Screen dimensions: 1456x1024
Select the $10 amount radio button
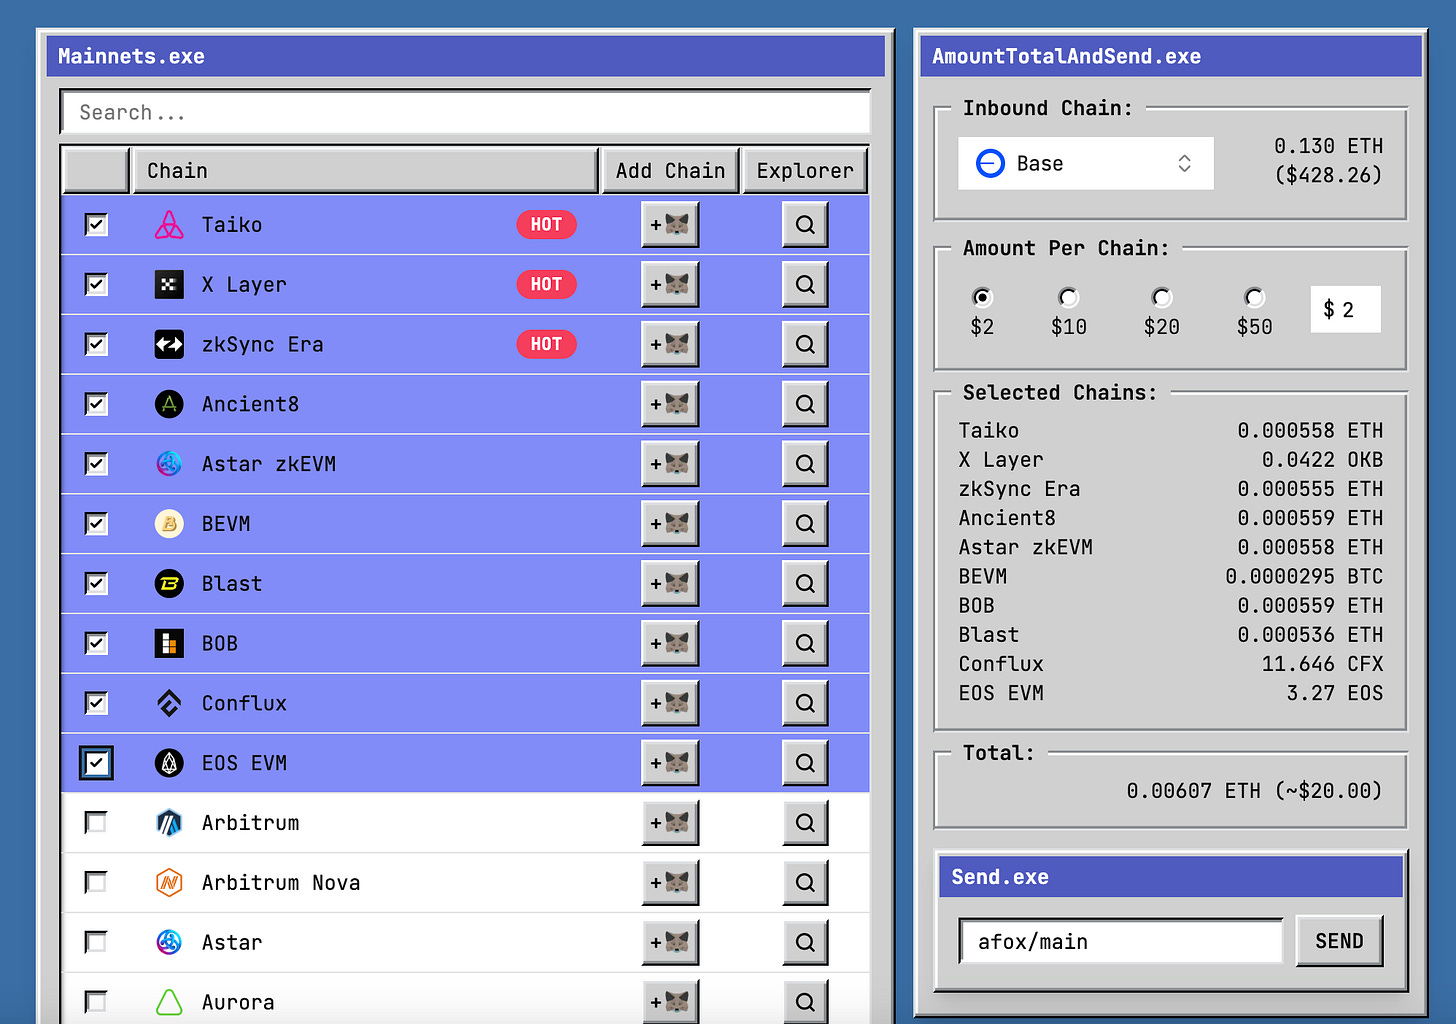tap(1069, 297)
